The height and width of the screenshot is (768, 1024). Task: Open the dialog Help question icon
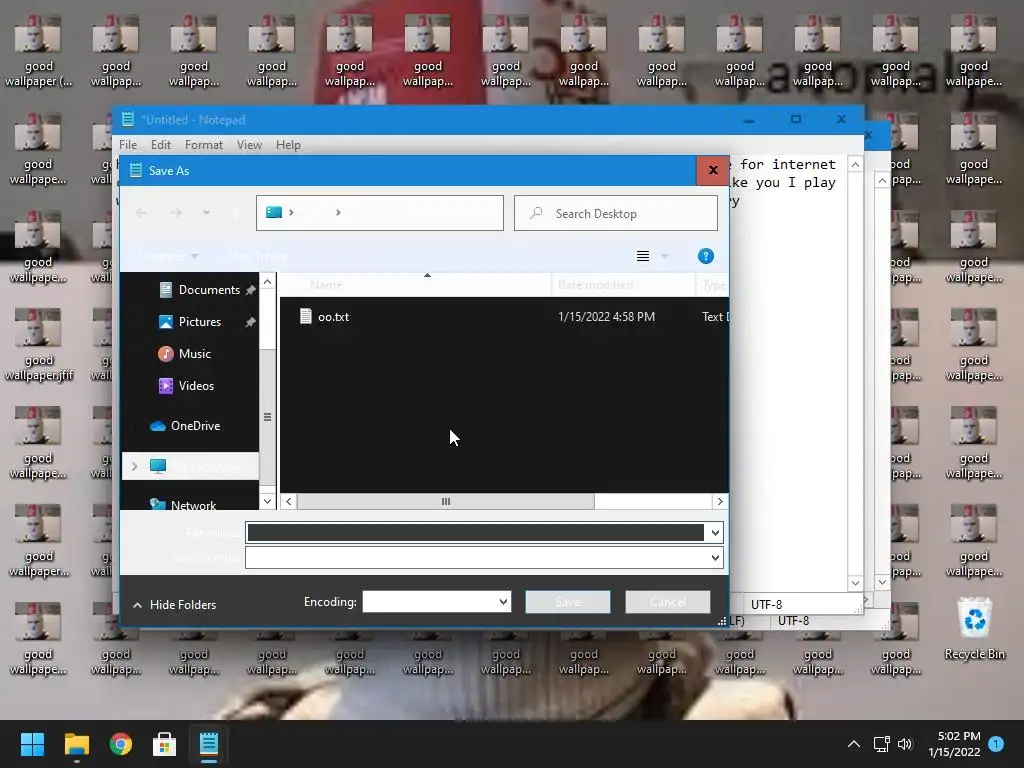point(705,256)
